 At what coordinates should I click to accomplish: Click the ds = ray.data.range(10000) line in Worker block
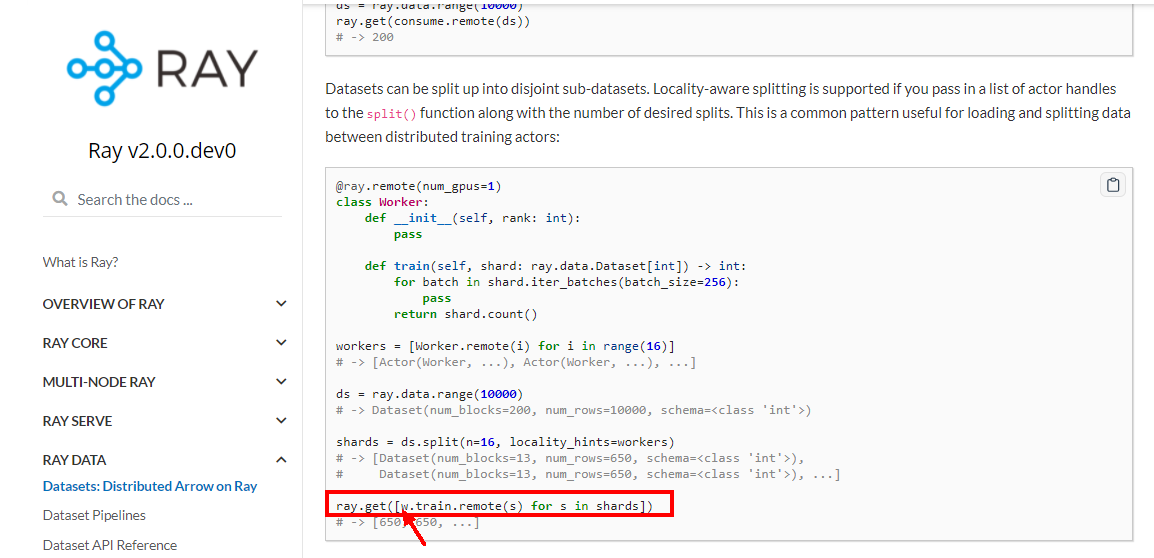click(429, 394)
